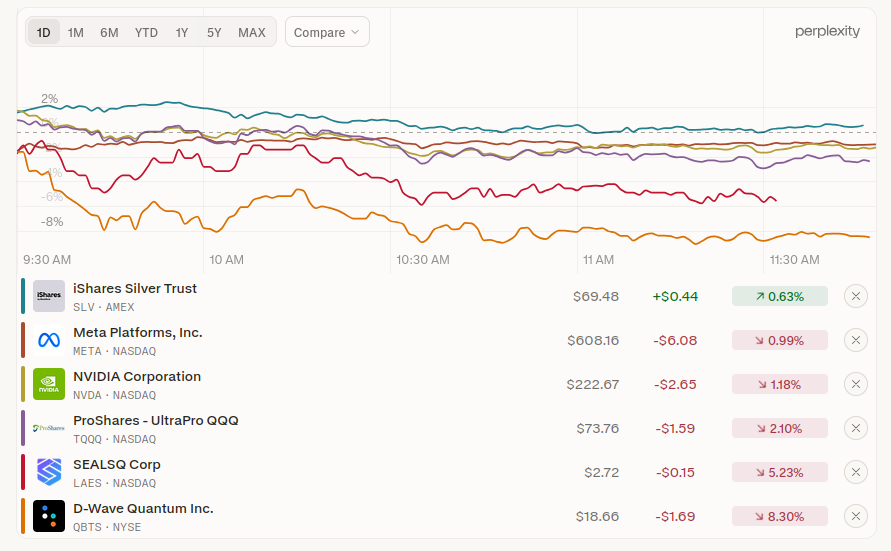The width and height of the screenshot is (891, 551).
Task: Open the Compare dropdown
Action: point(327,32)
